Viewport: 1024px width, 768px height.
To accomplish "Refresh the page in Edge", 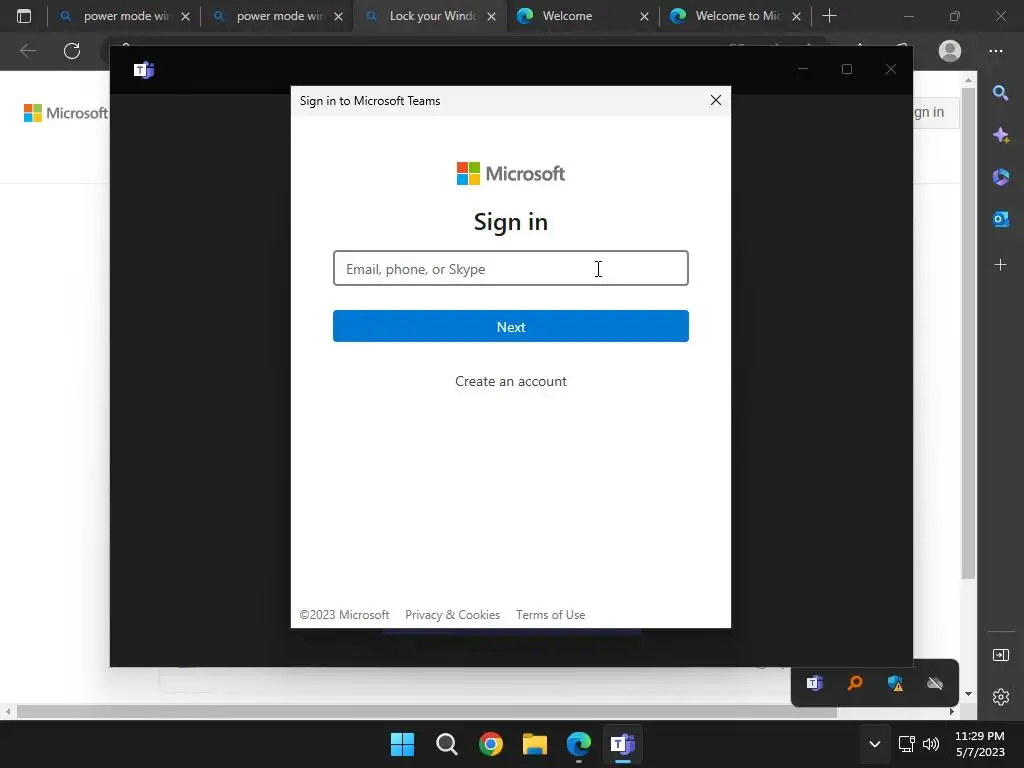I will [x=72, y=51].
